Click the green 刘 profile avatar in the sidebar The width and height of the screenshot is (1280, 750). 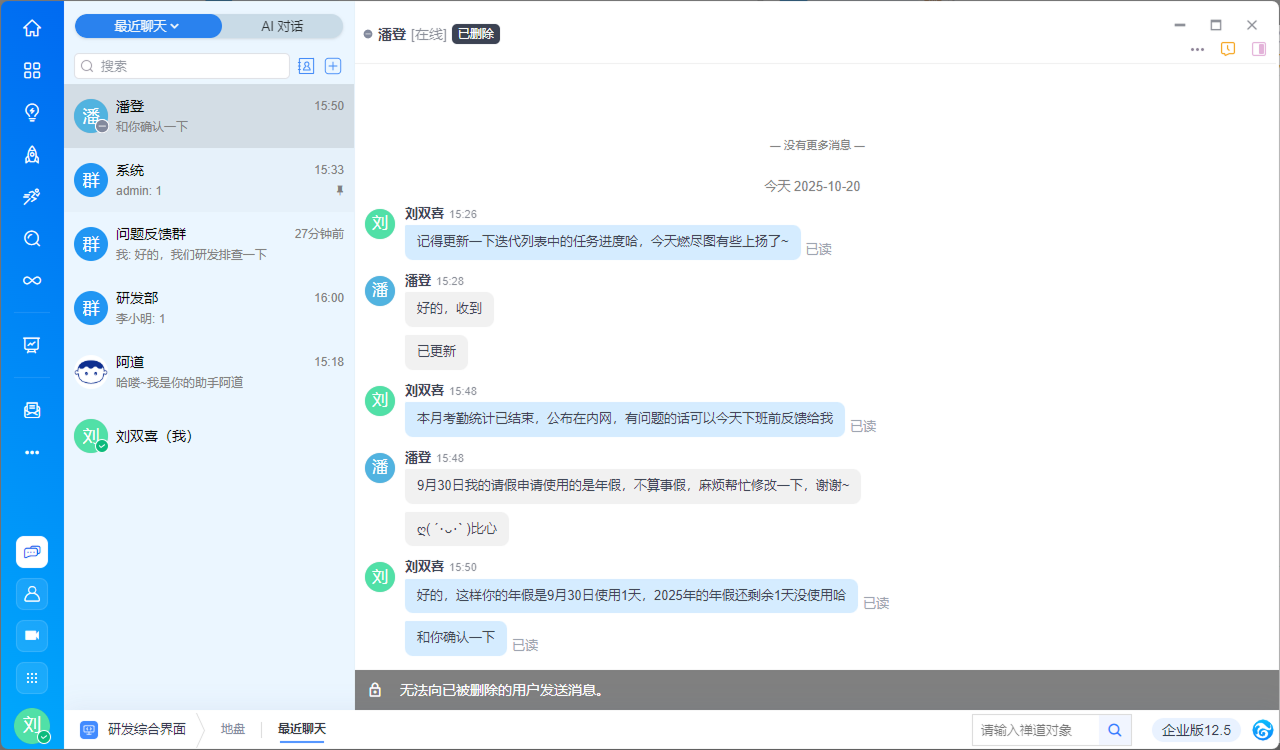32,725
